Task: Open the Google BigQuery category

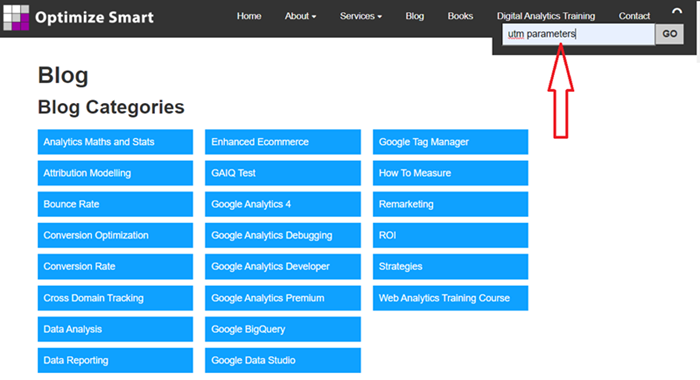Action: pos(283,329)
